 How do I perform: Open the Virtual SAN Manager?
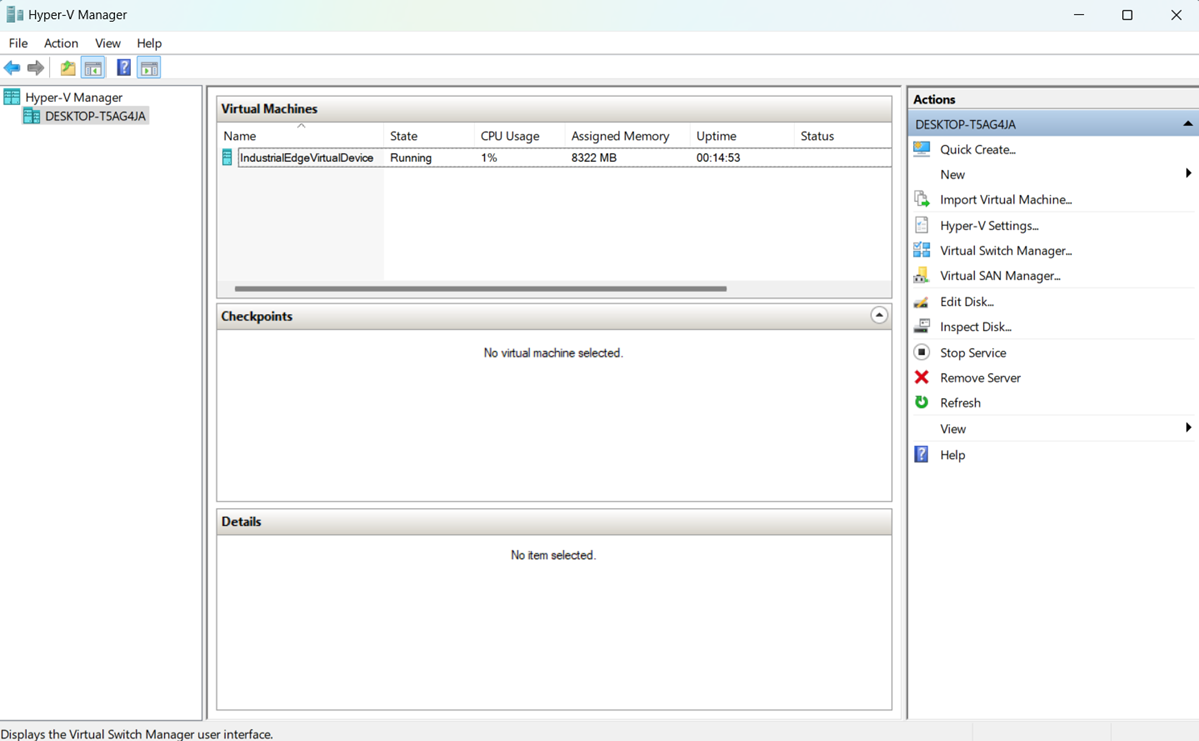(x=998, y=275)
